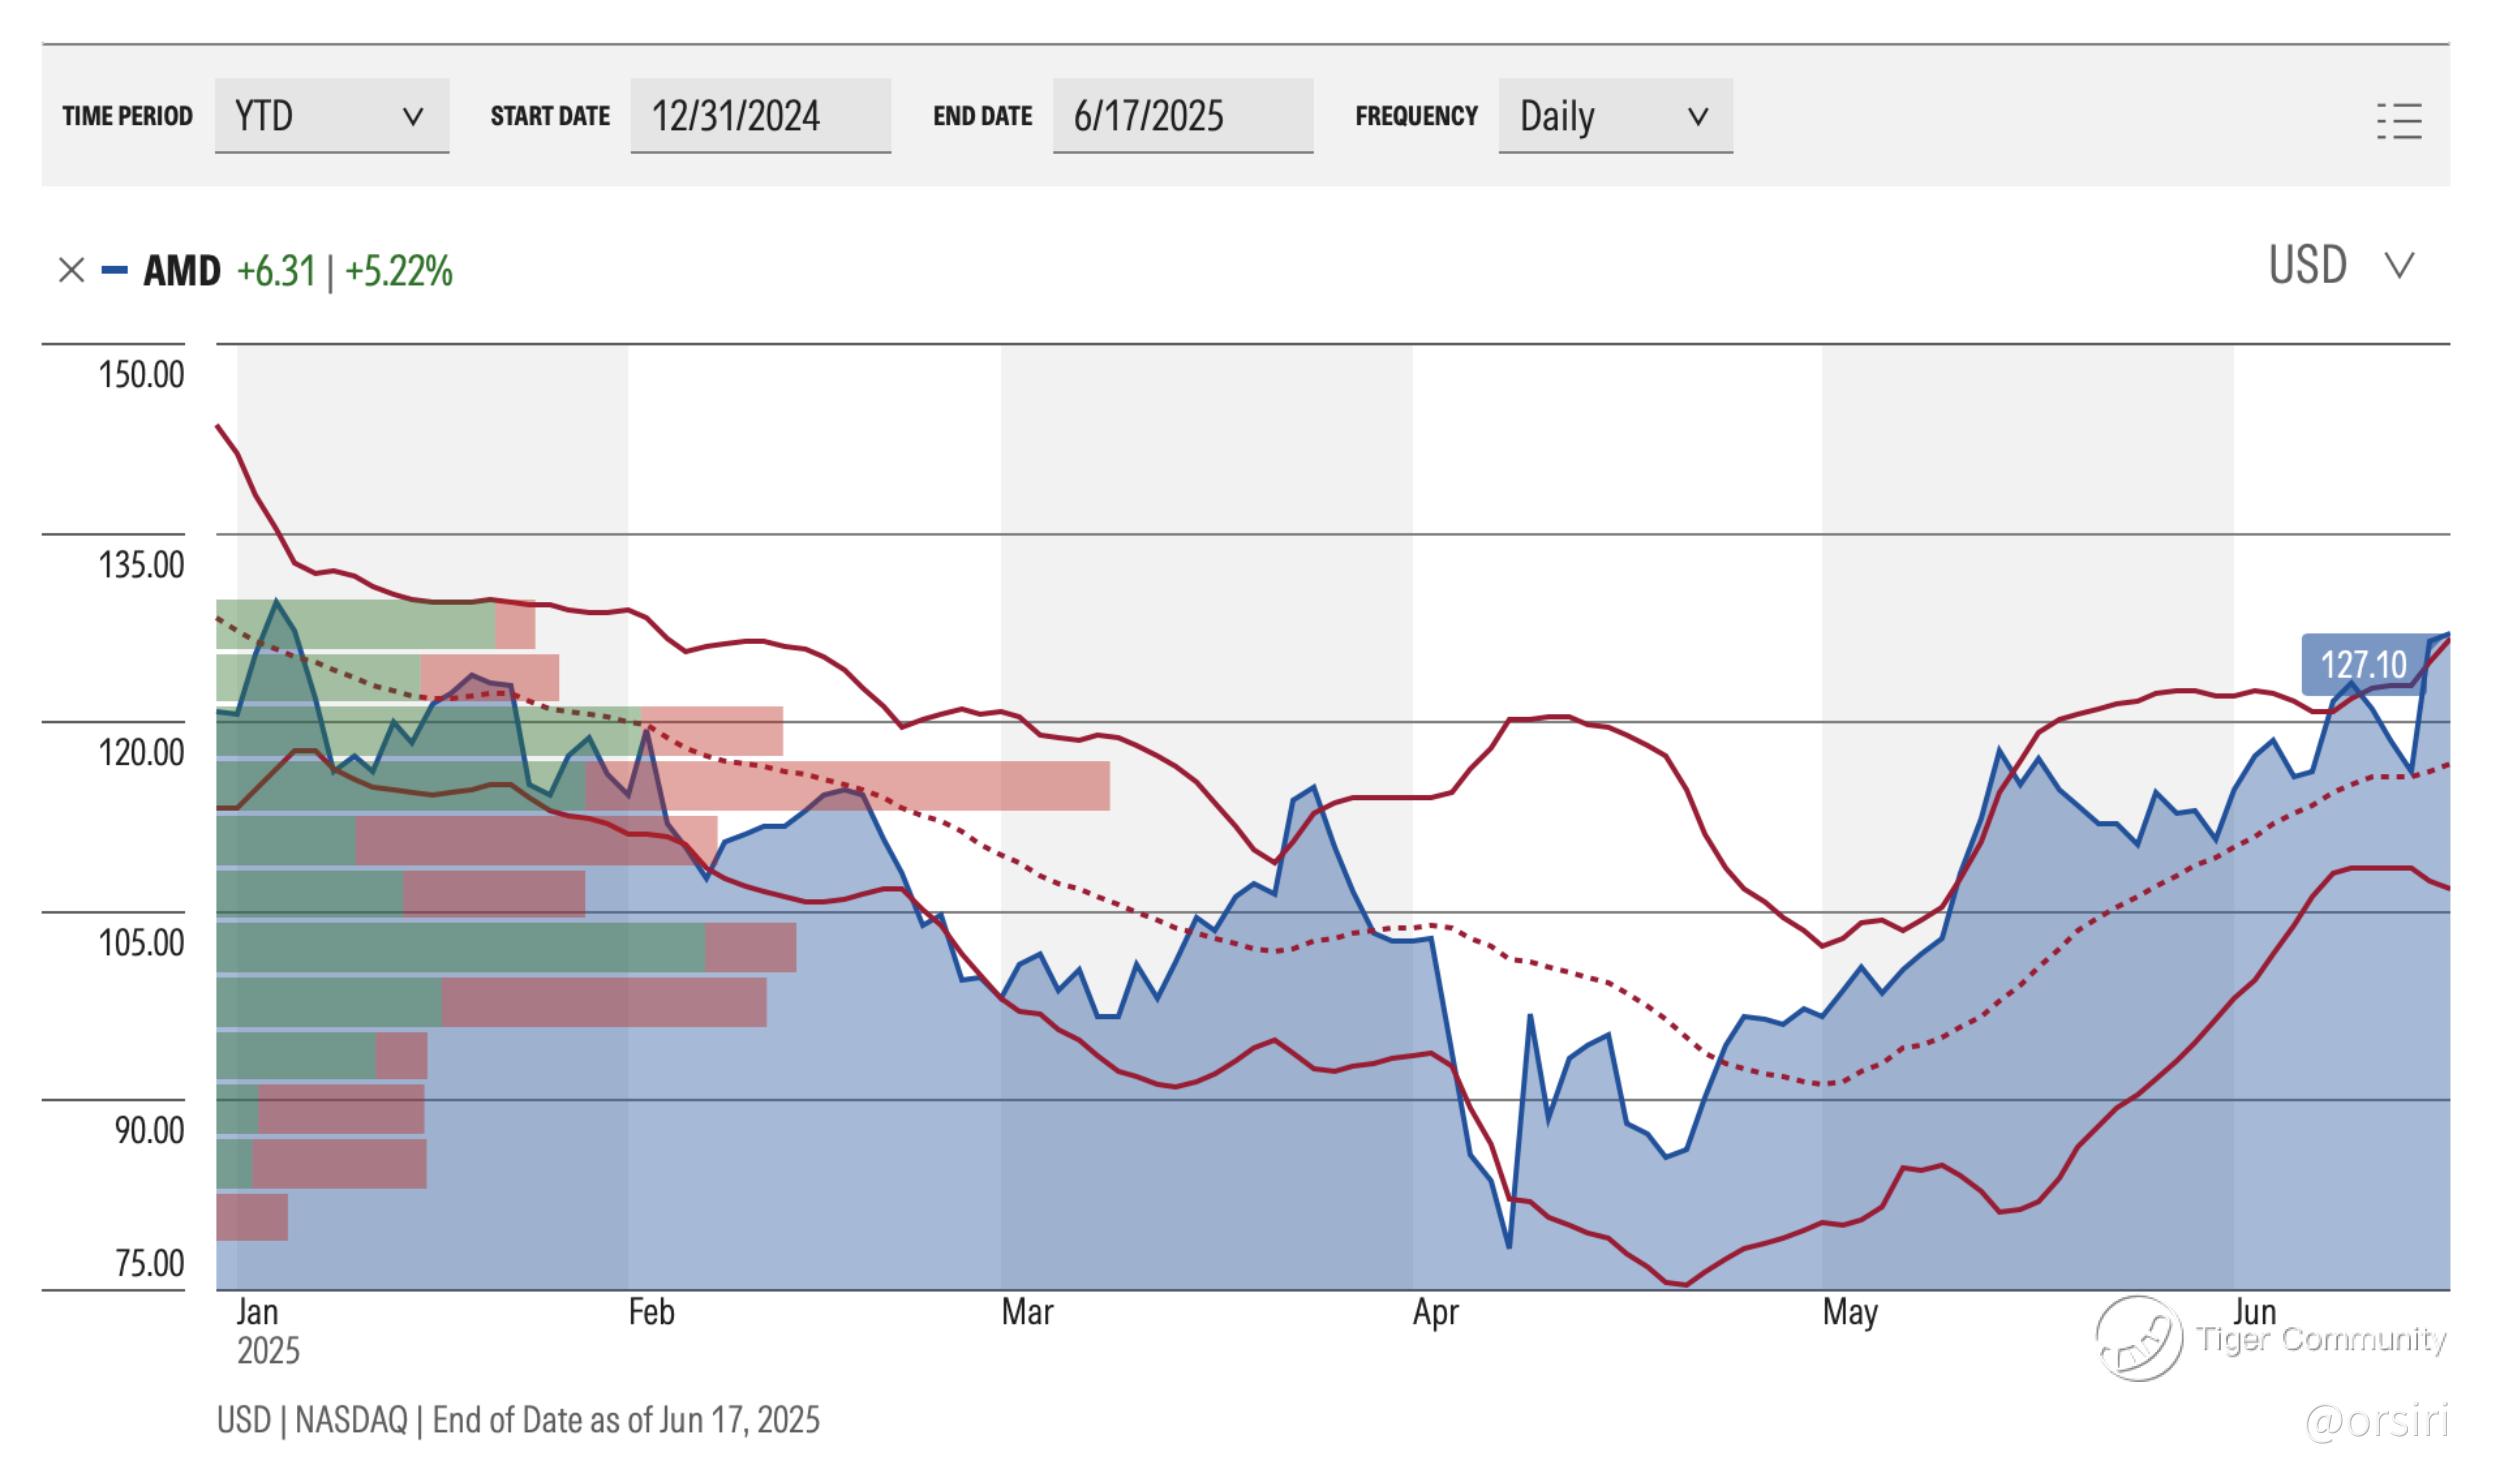Open the Time Period YTD dropdown
The width and height of the screenshot is (2500, 1478).
(331, 116)
